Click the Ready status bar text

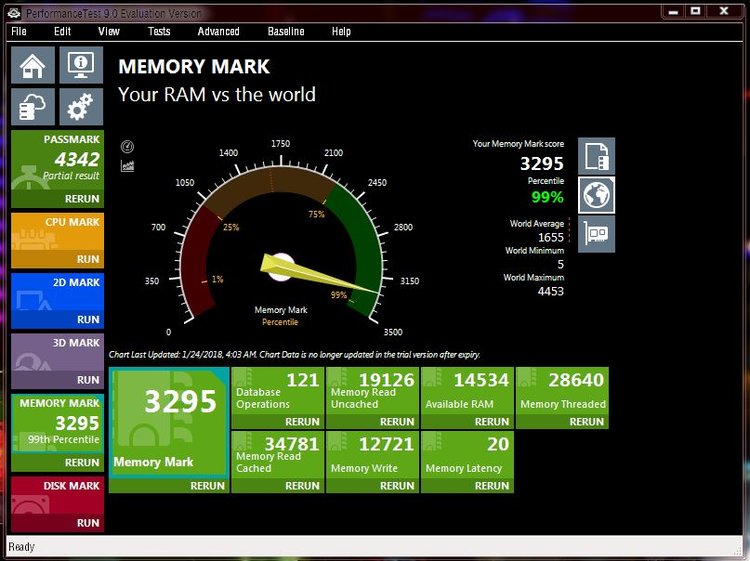22,547
